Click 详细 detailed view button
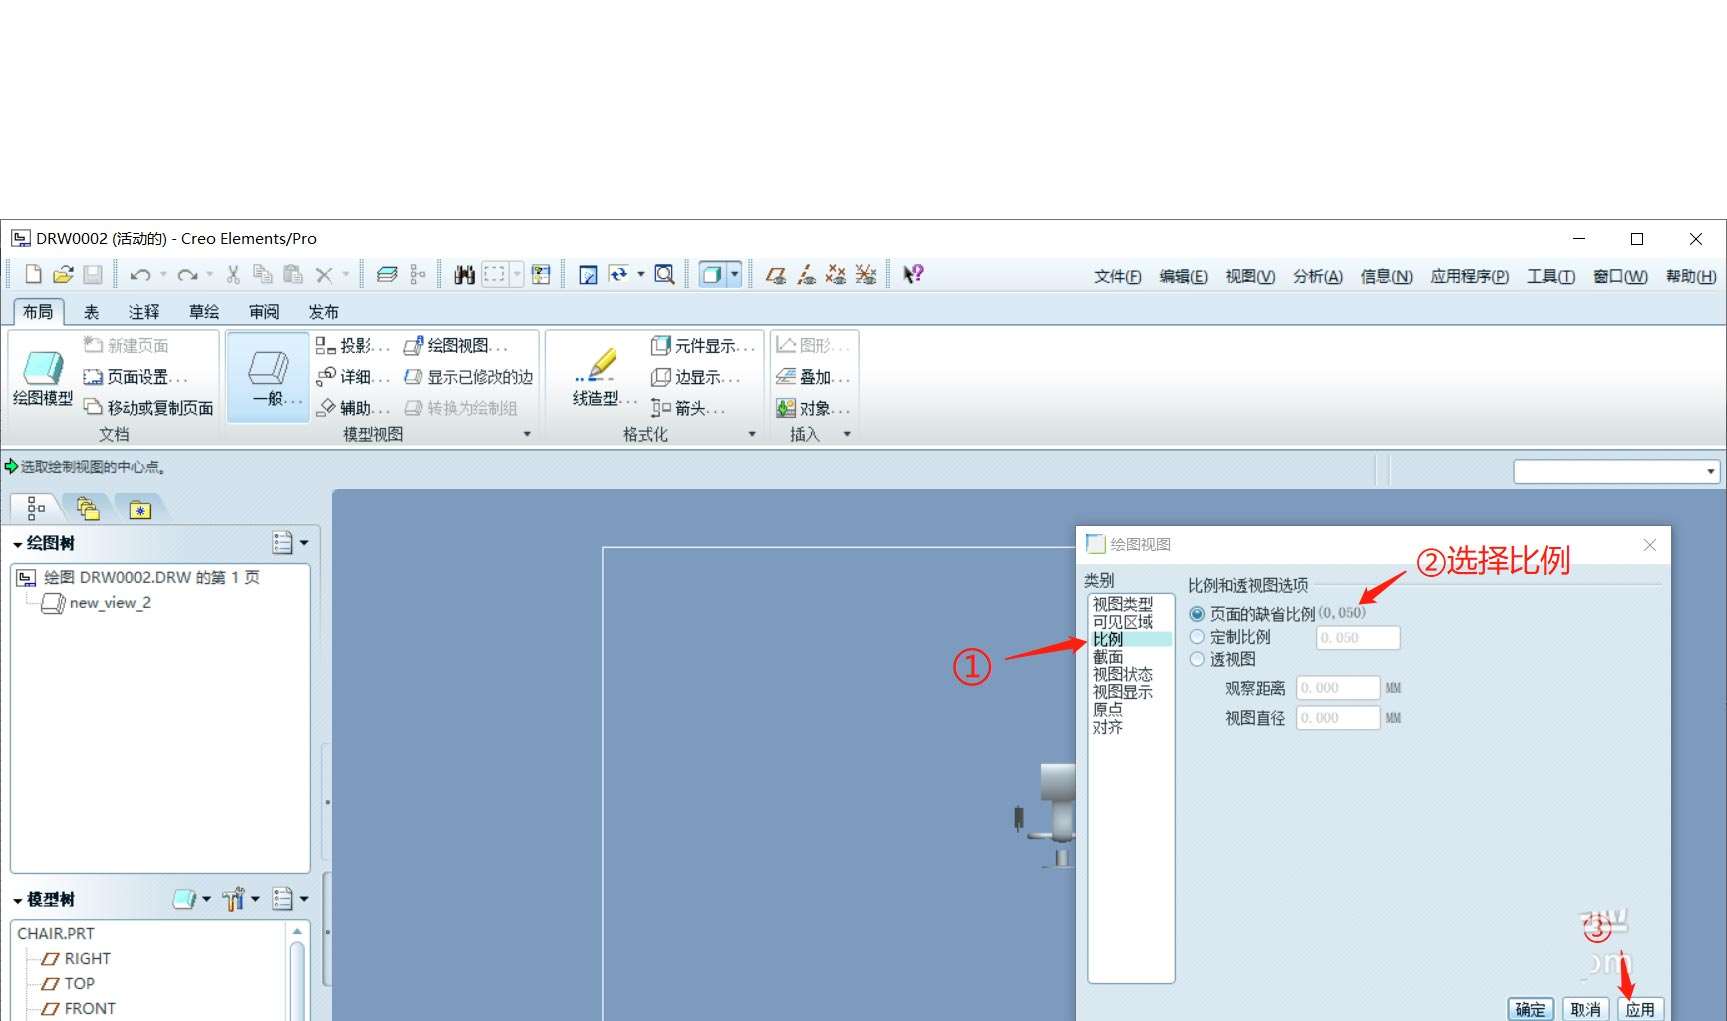 [352, 377]
